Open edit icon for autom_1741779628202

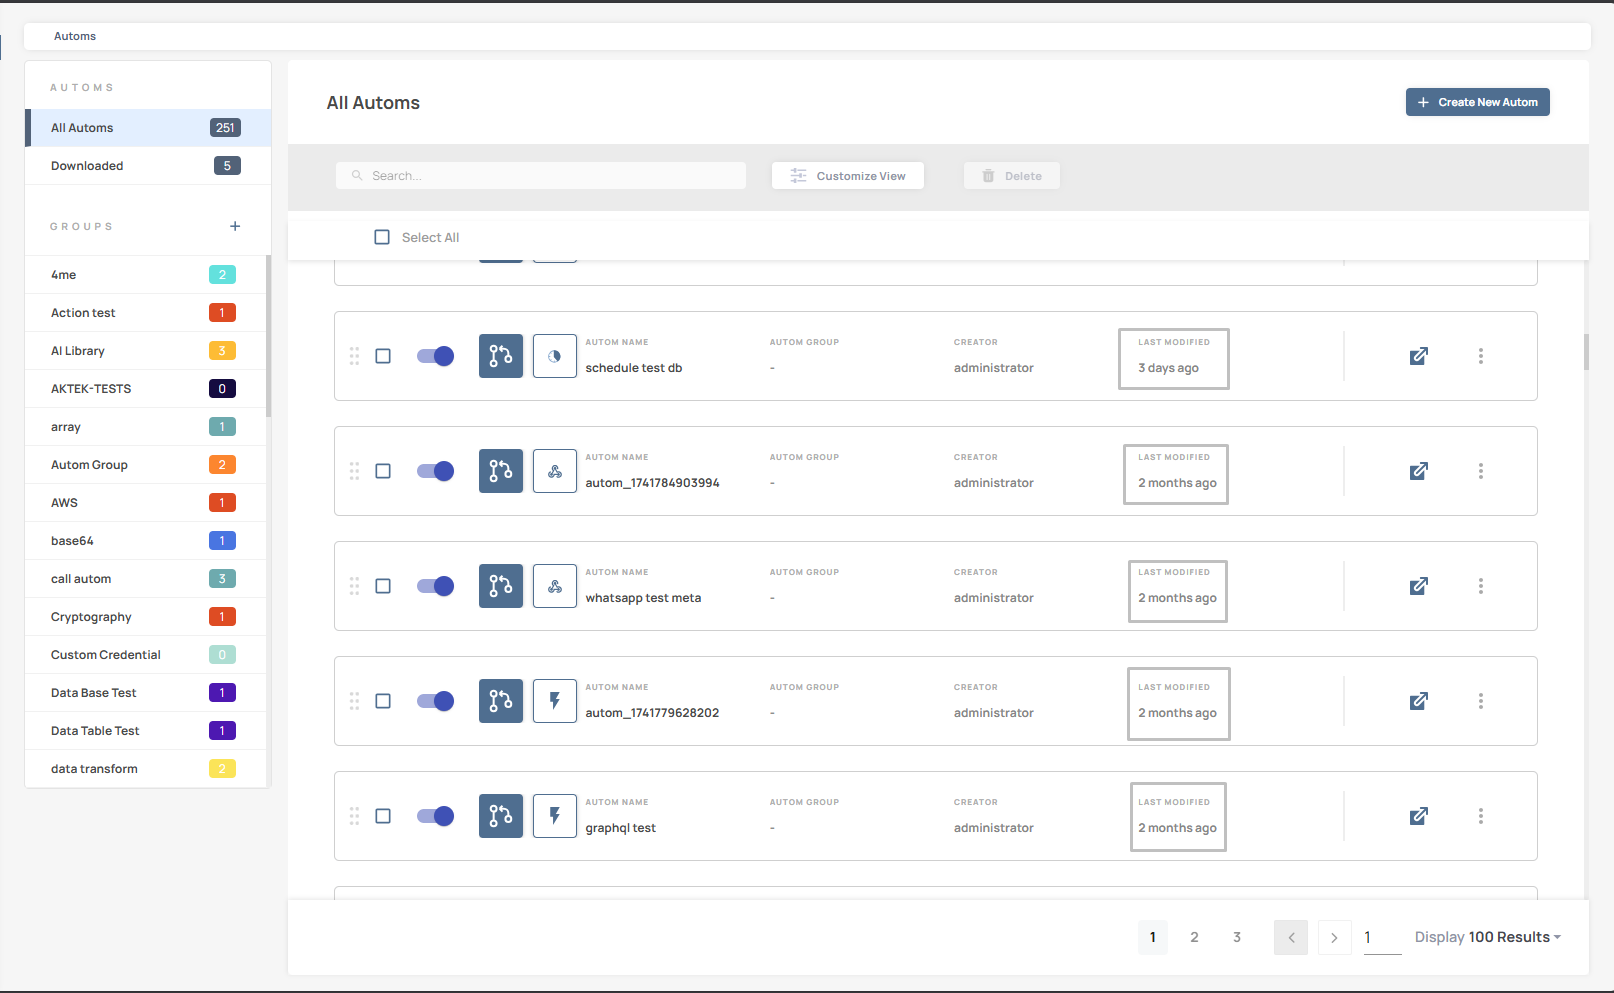coord(1418,701)
